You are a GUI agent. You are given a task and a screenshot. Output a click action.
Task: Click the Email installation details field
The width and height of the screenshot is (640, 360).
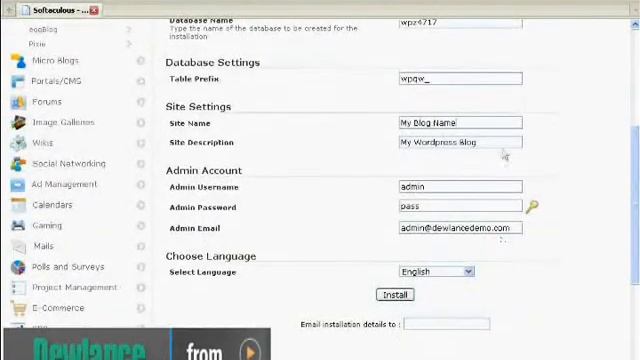click(x=447, y=324)
